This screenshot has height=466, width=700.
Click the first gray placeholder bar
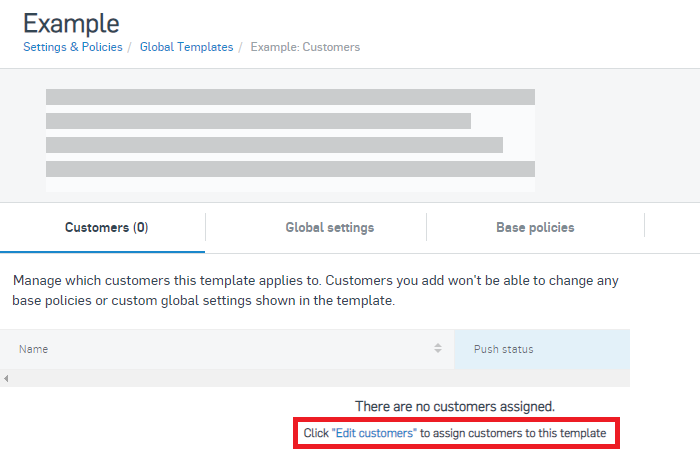[290, 97]
